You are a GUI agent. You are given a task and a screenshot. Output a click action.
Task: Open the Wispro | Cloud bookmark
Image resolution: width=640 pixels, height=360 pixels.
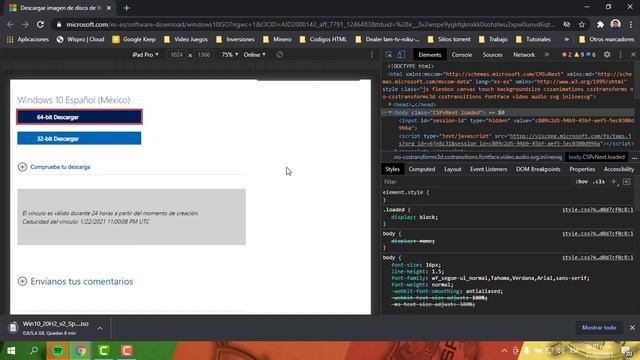click(x=80, y=40)
